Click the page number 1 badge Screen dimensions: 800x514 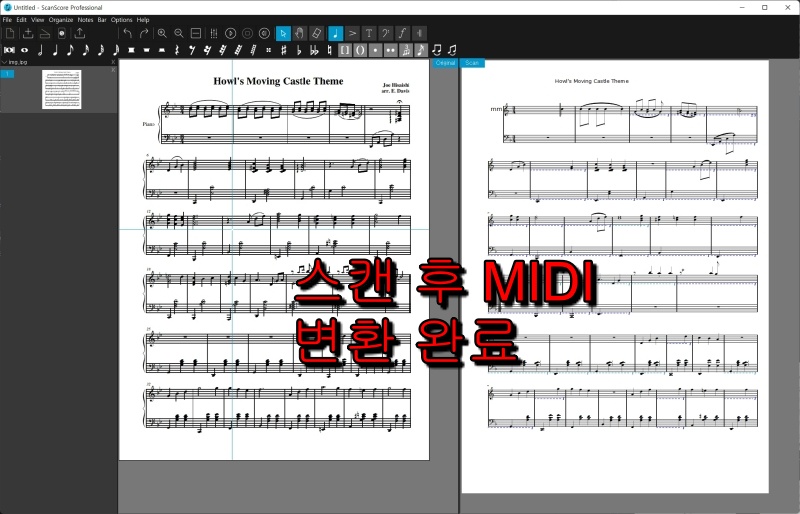click(7, 74)
